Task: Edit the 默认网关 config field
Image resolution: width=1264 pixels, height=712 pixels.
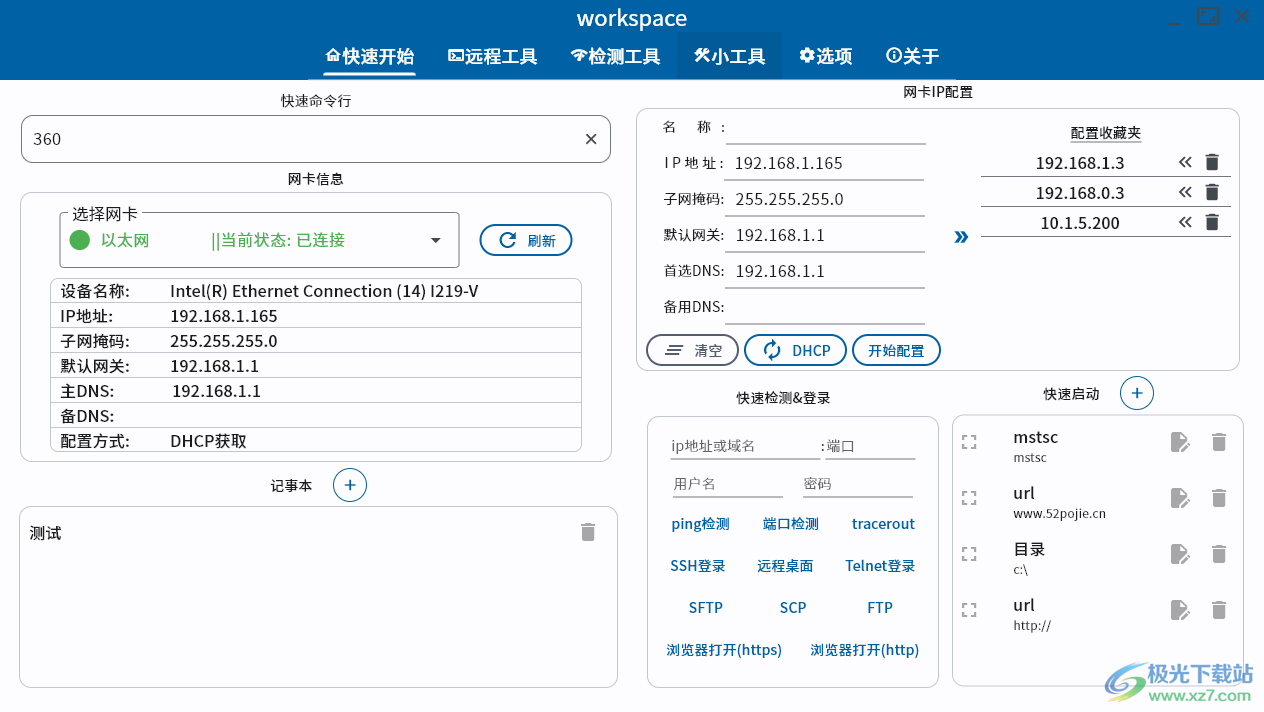Action: click(826, 235)
